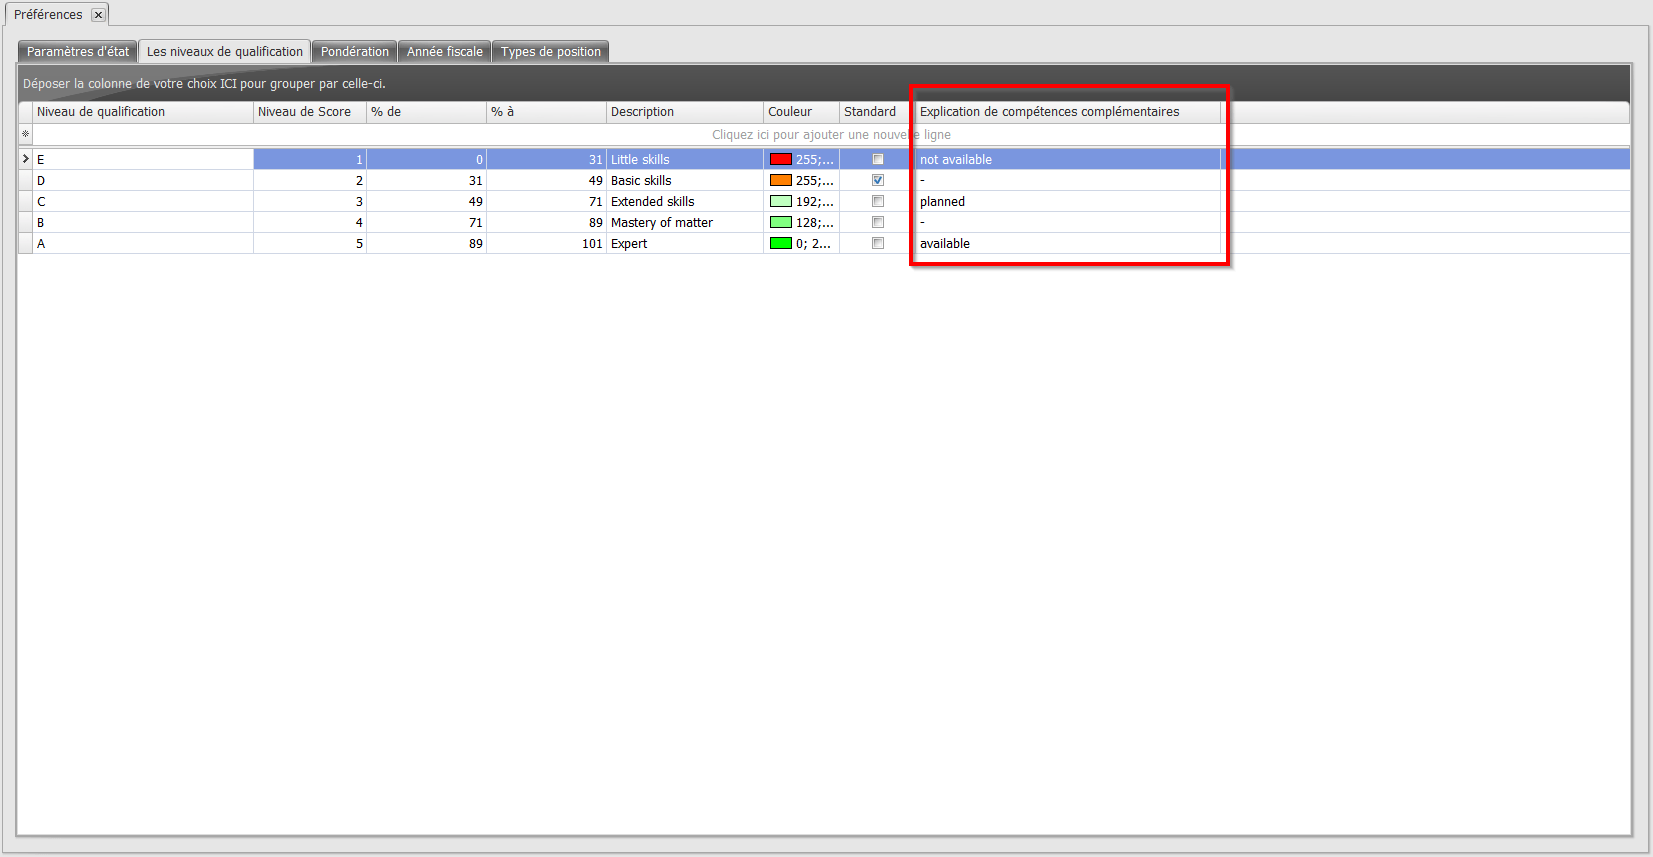Enable Standard checkbox for Extended skills row
Screen dimensions: 1653x857
click(x=878, y=202)
